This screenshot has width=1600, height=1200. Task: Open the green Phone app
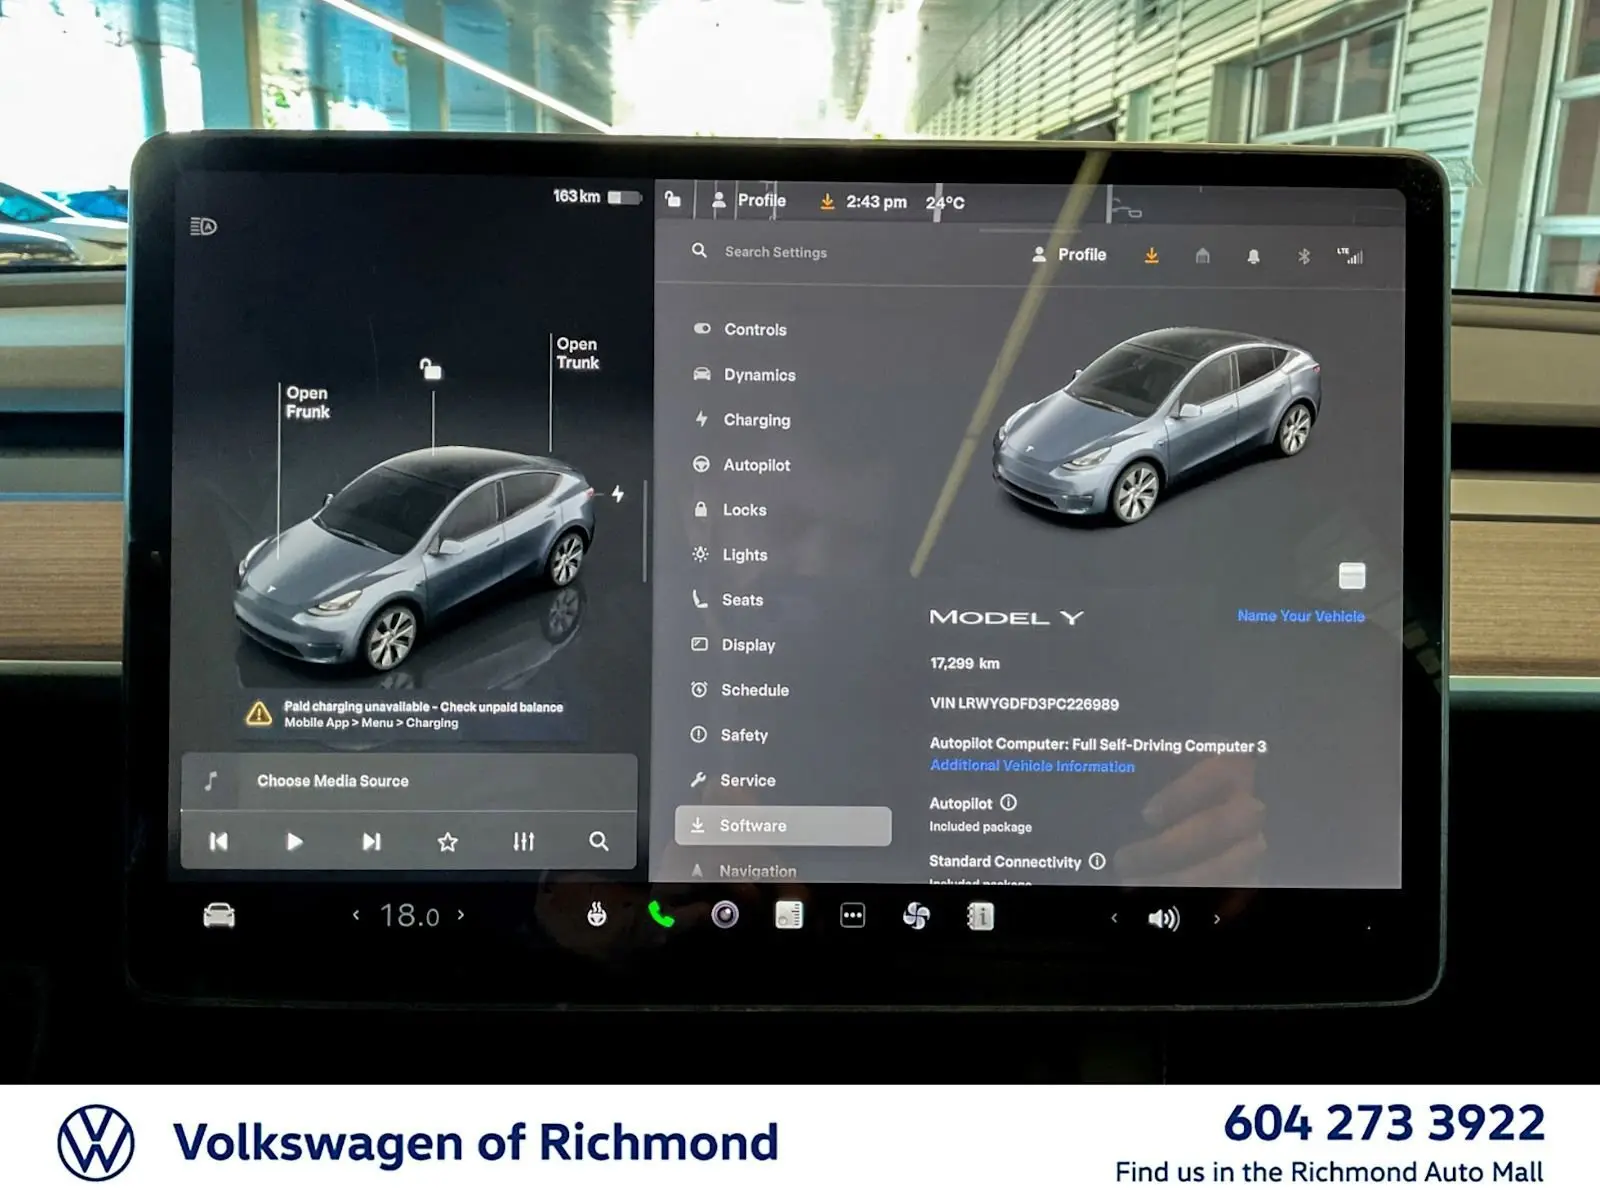tap(661, 914)
